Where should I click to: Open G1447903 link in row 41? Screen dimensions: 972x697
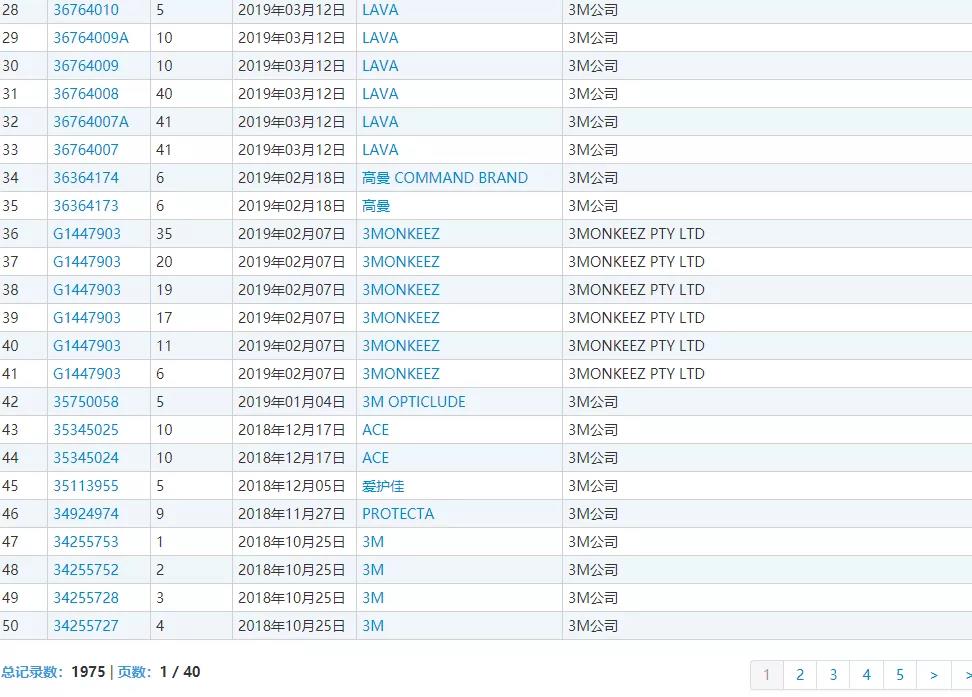[x=87, y=374]
